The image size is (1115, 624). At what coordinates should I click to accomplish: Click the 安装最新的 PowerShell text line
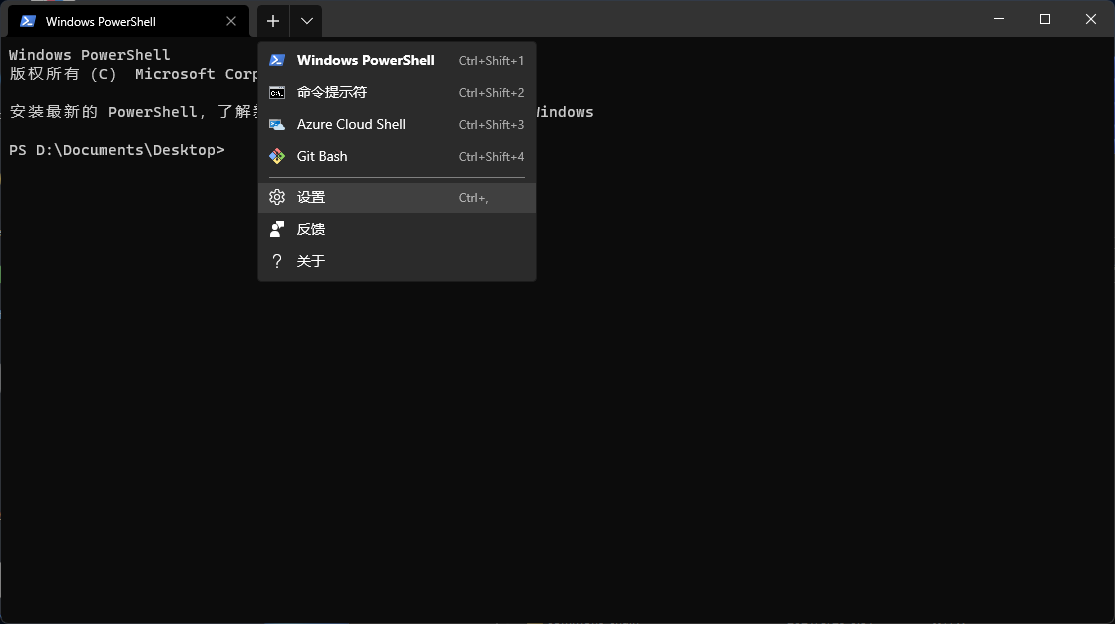pyautogui.click(x=133, y=112)
